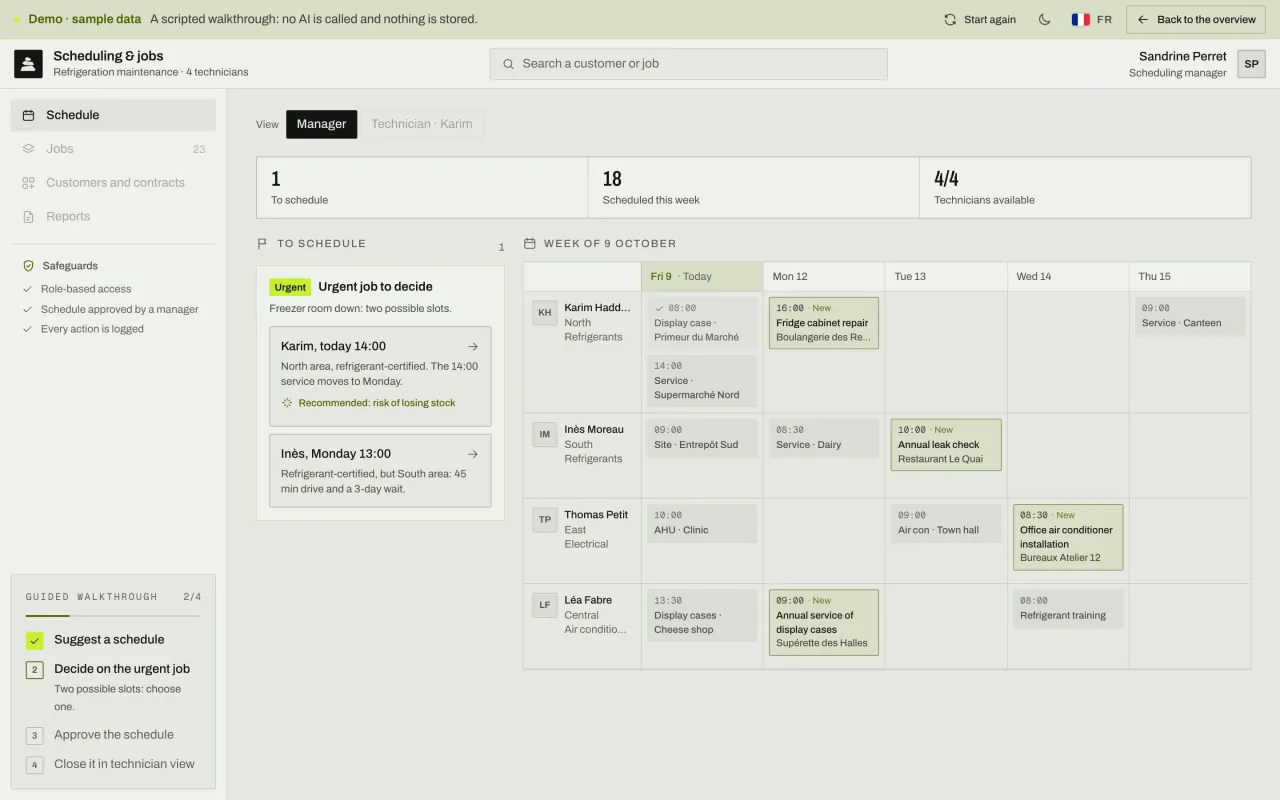Click the Start again refresh icon
The image size is (1280, 800).
coord(950,19)
